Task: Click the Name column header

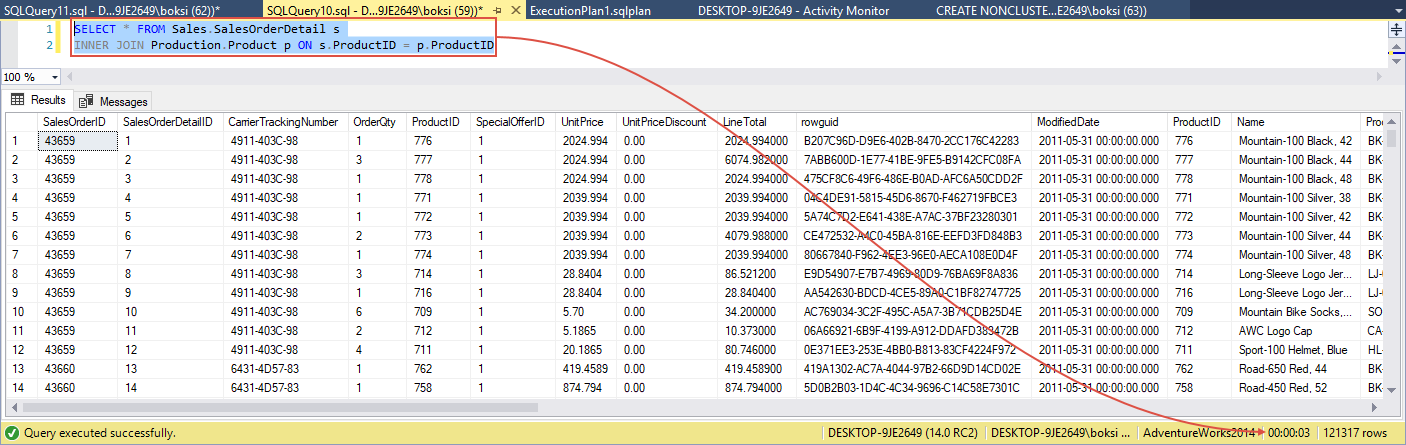Action: (x=1296, y=122)
